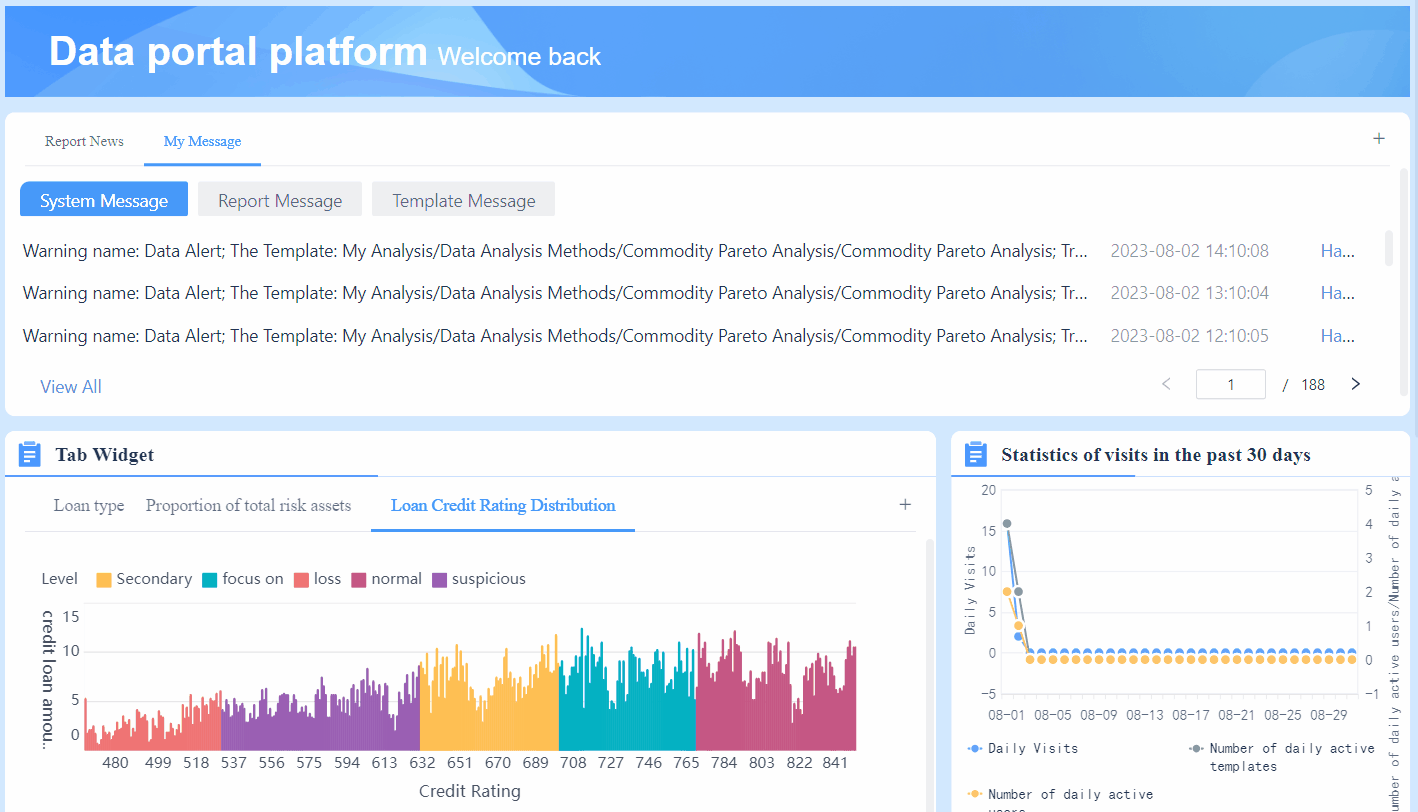Toggle the Daily Visits series legend
1418x812 pixels.
click(1023, 748)
